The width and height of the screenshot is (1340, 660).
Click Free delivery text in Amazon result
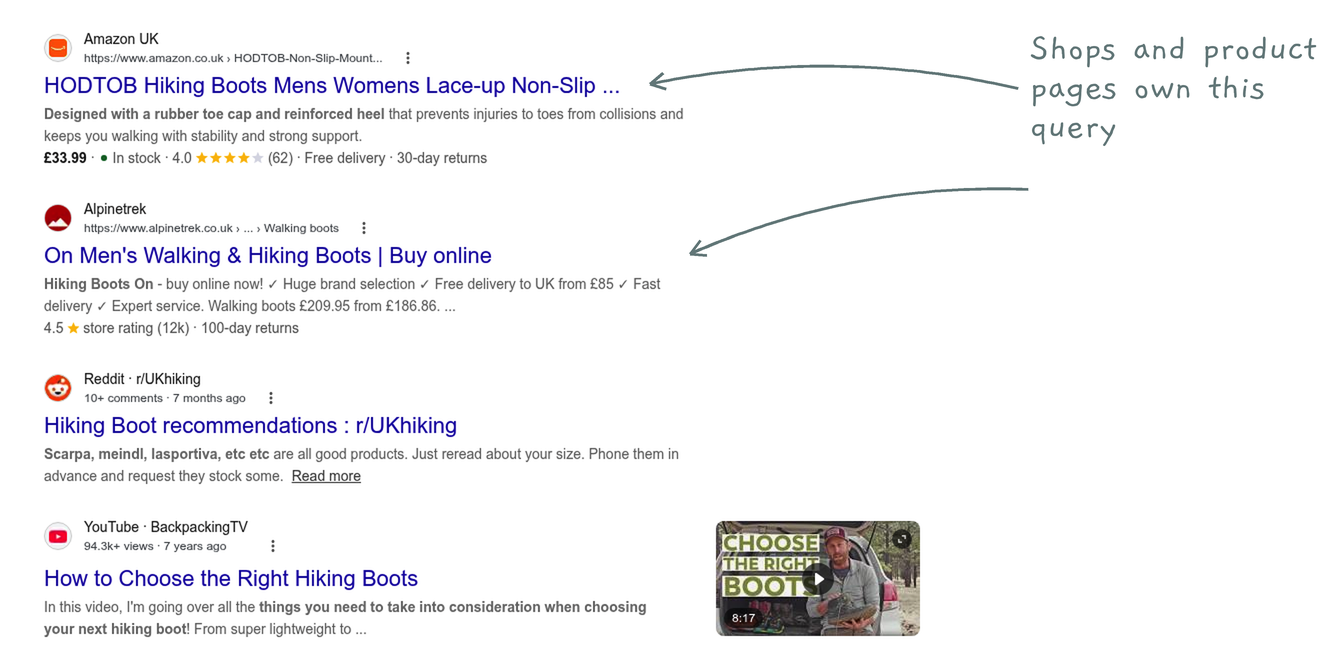click(345, 158)
